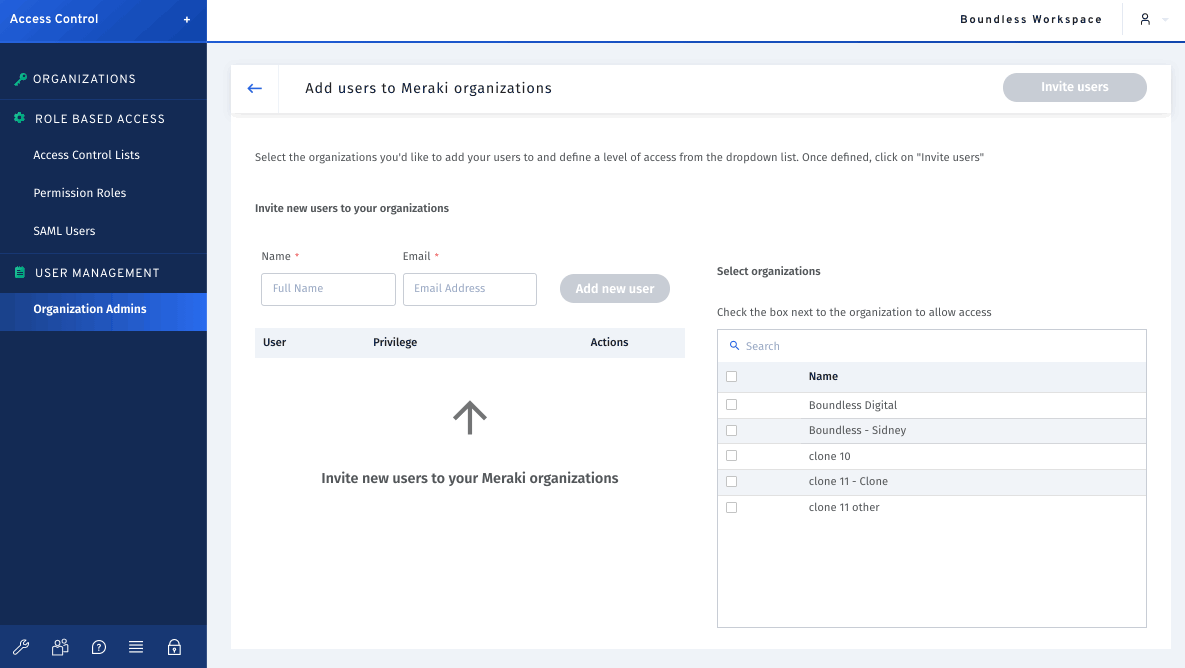Click the clone 11 - Clone organization name
Viewport: 1185px width, 668px height.
[x=848, y=481]
